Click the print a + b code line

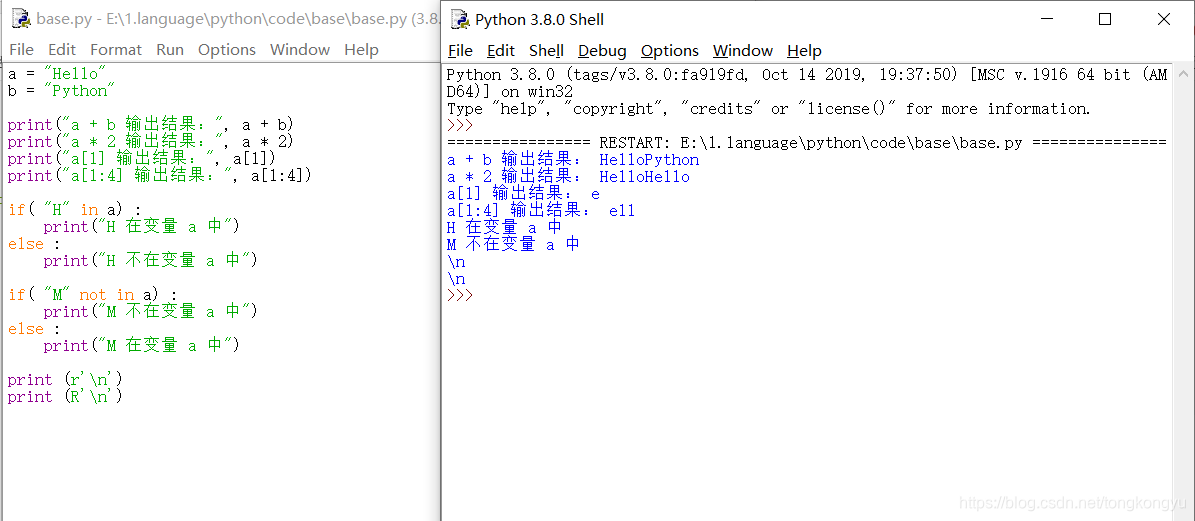(151, 124)
